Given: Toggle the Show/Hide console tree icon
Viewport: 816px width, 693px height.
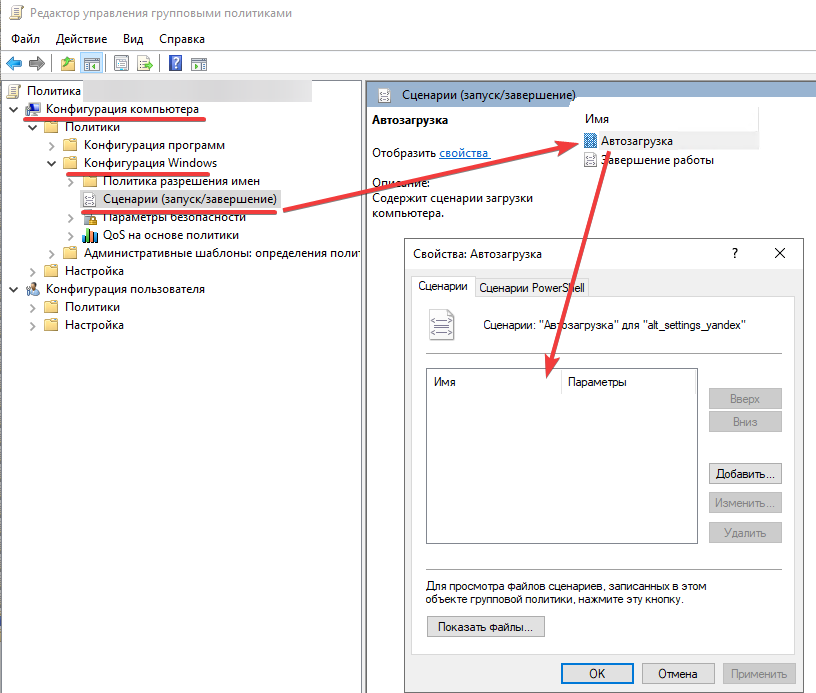Looking at the screenshot, I should (x=92, y=64).
